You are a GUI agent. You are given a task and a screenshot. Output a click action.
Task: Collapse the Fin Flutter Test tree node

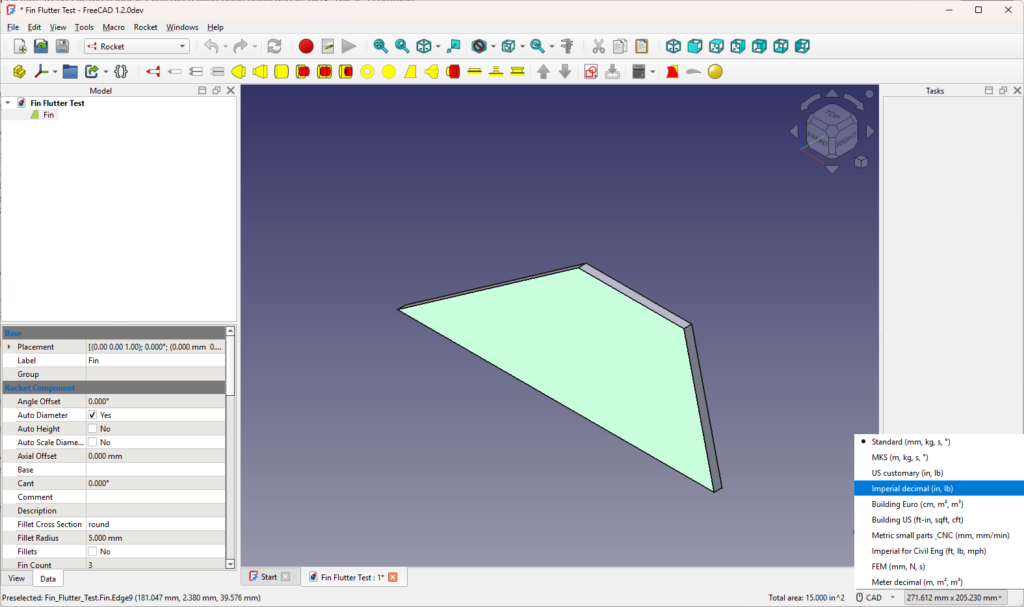coord(8,103)
